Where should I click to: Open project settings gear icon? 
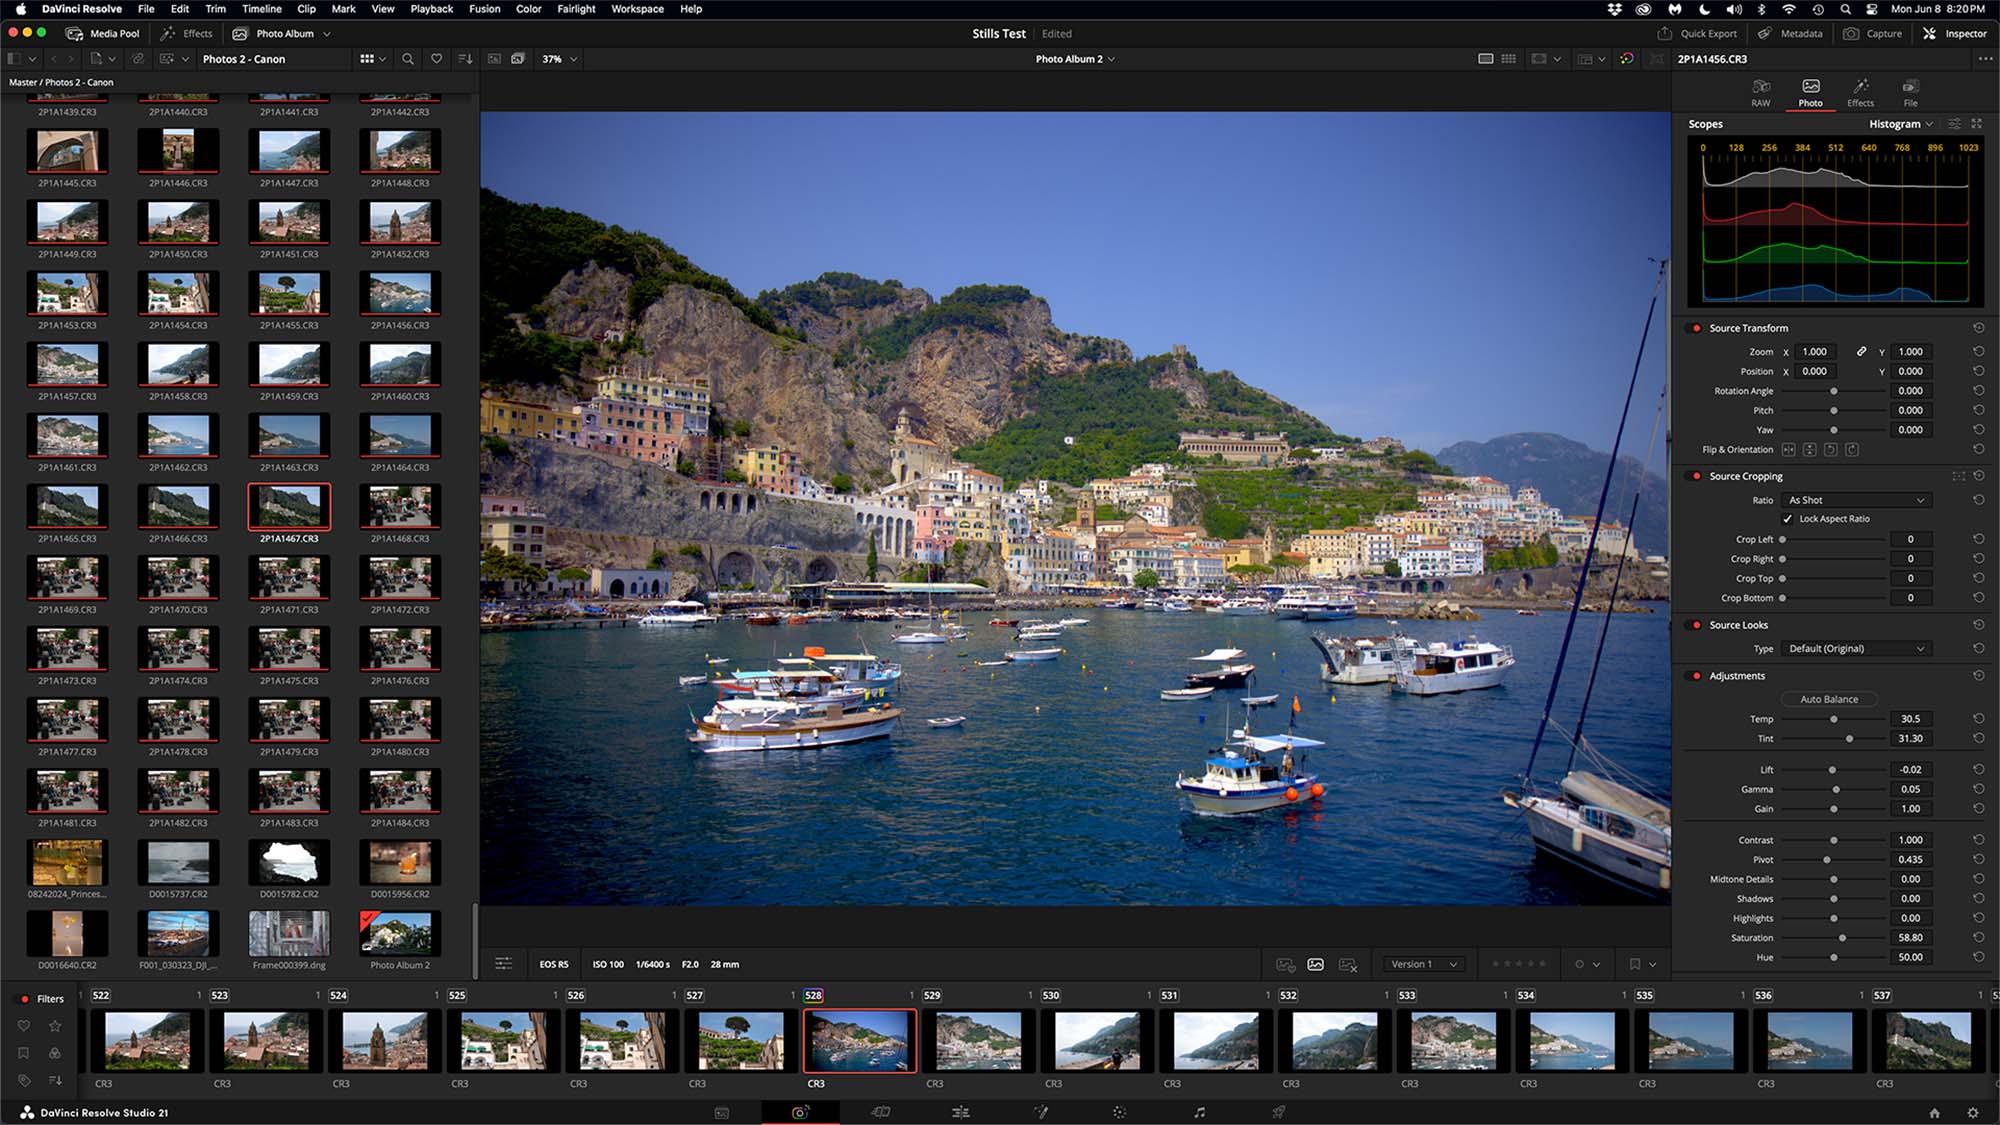[1972, 1113]
